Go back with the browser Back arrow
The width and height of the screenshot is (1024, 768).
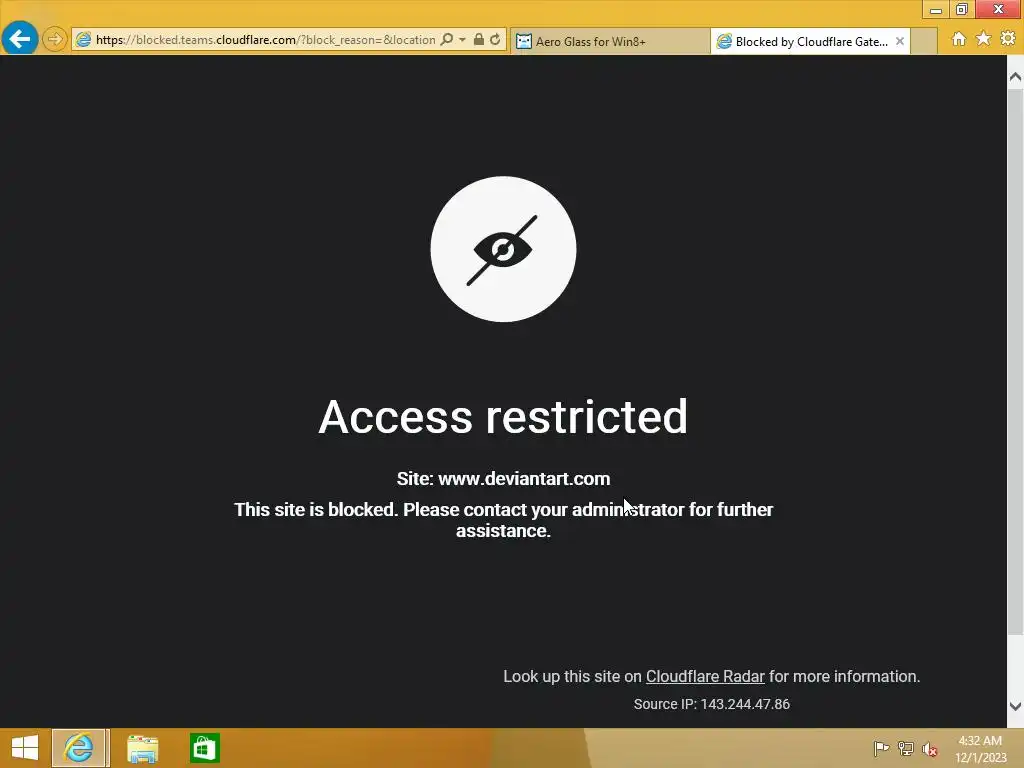20,39
